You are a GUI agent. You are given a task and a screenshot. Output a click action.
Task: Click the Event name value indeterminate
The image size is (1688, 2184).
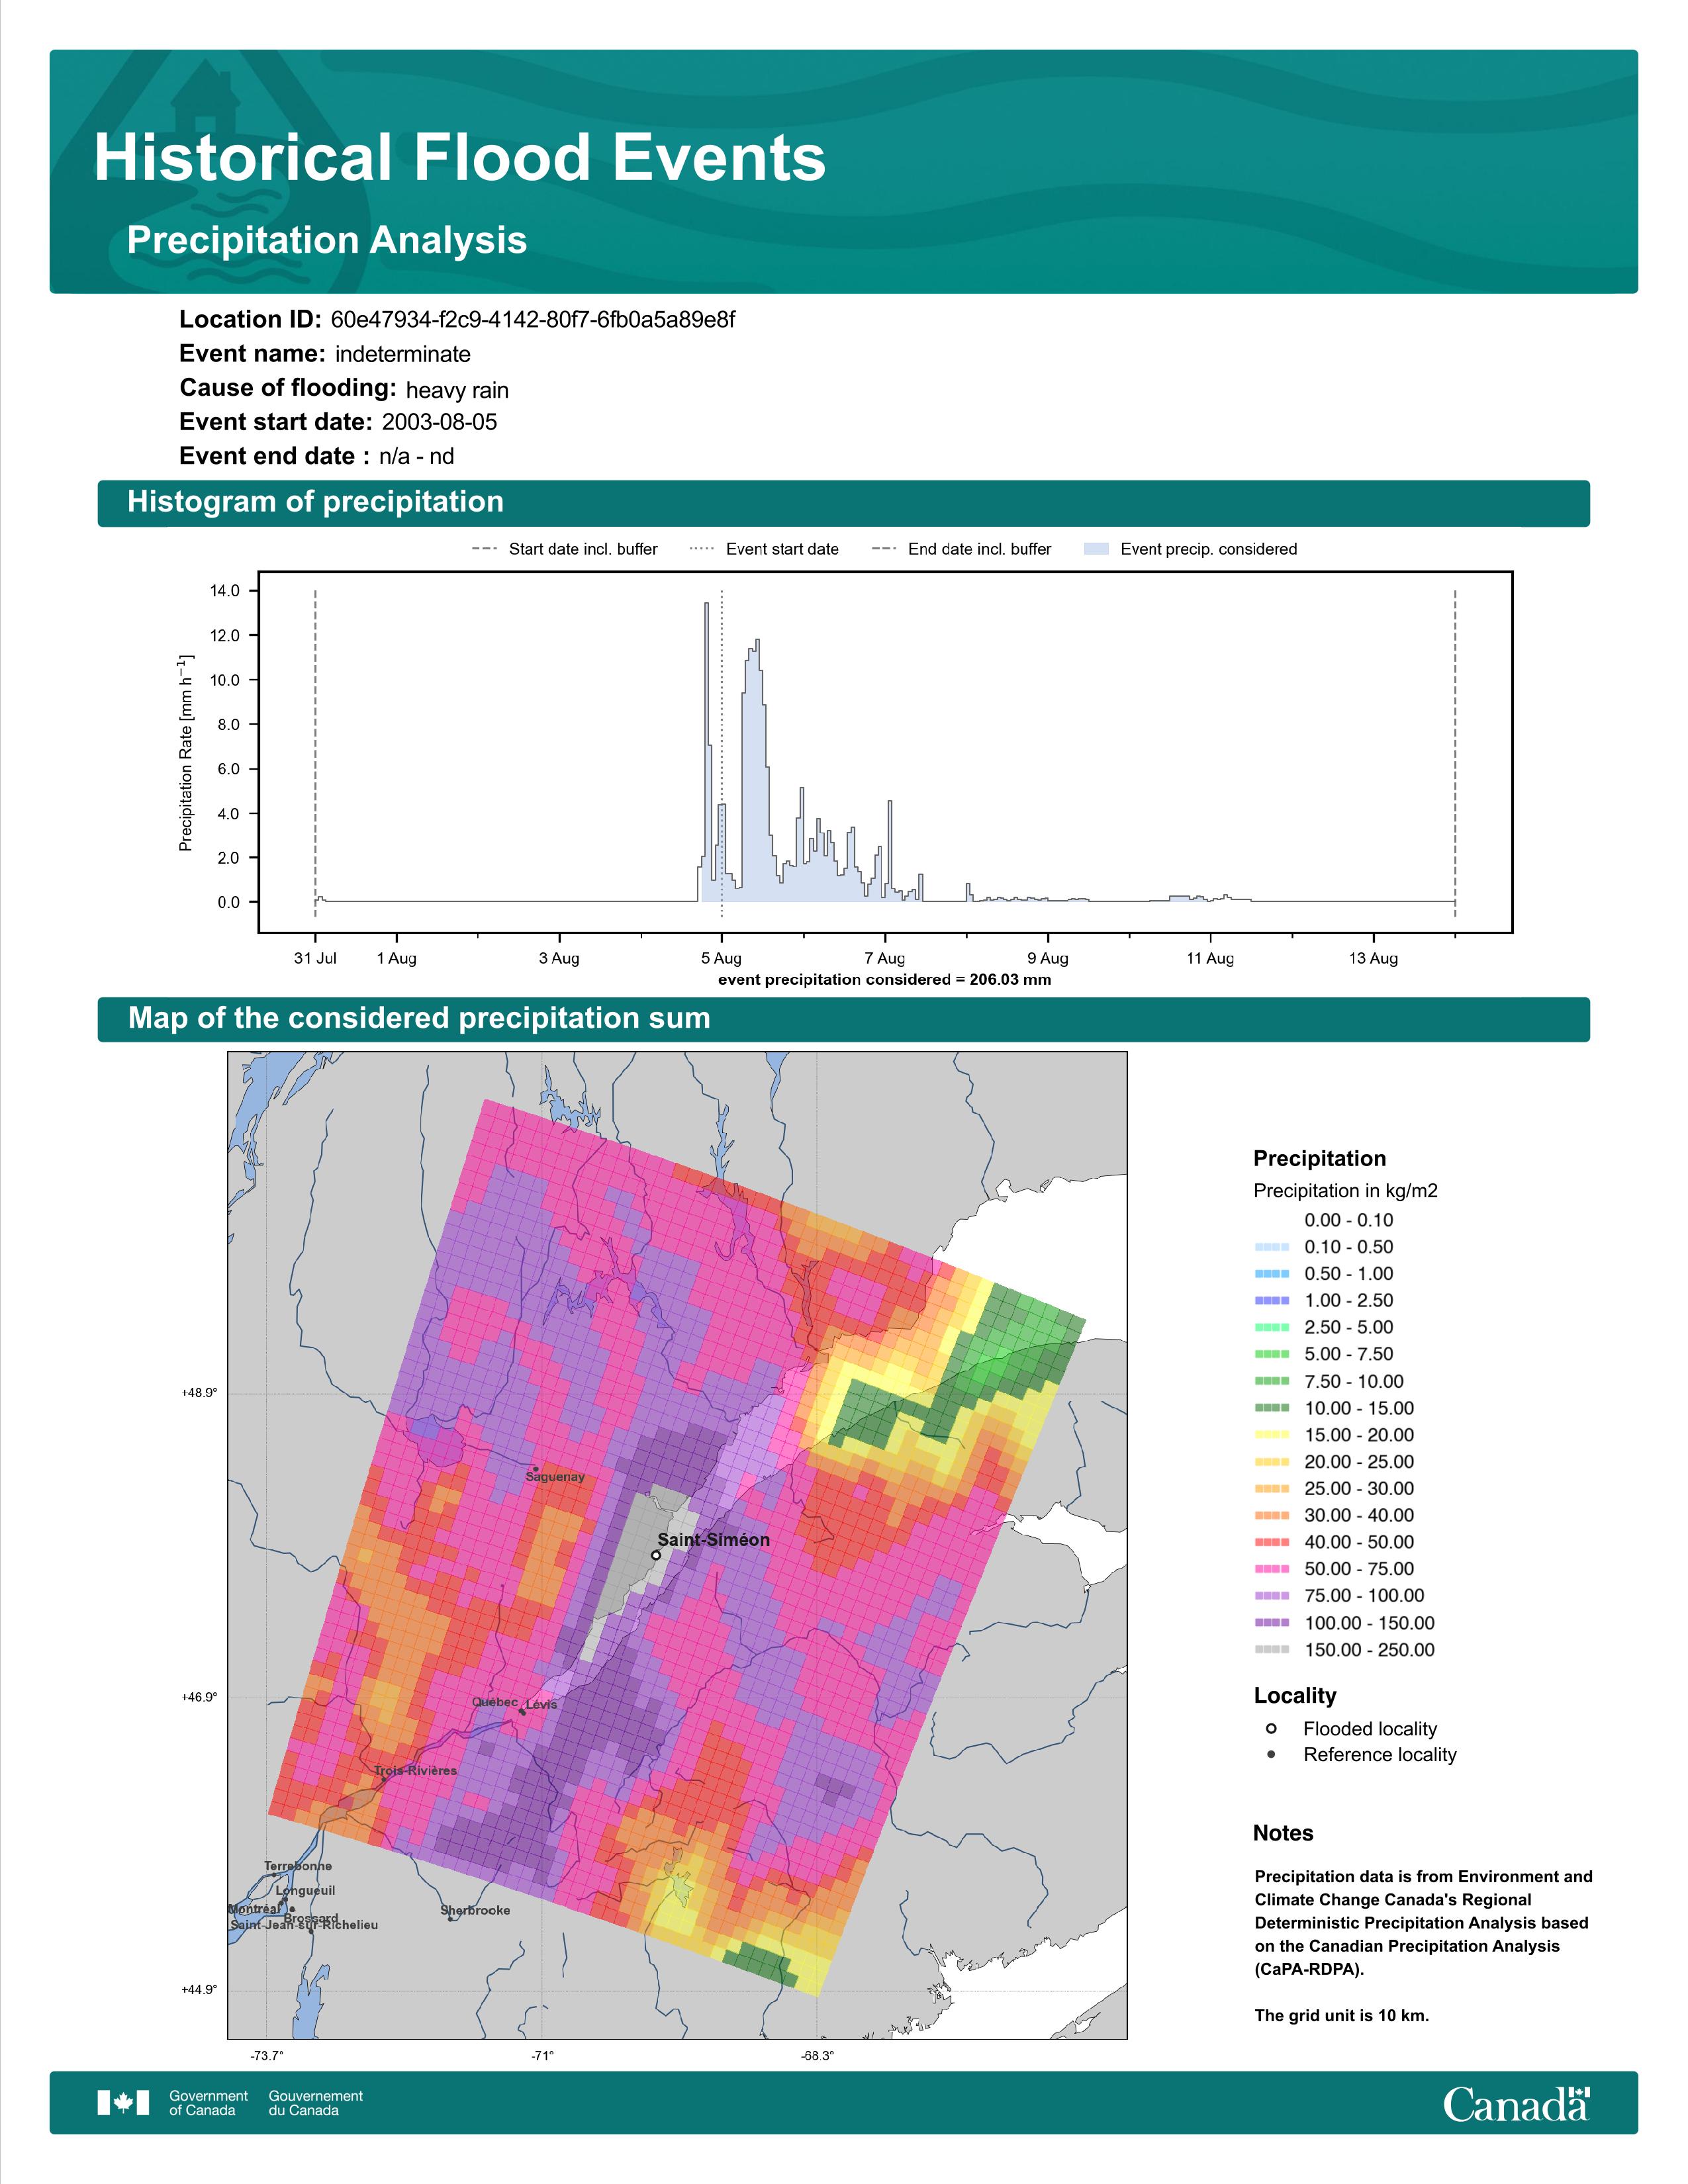click(403, 354)
